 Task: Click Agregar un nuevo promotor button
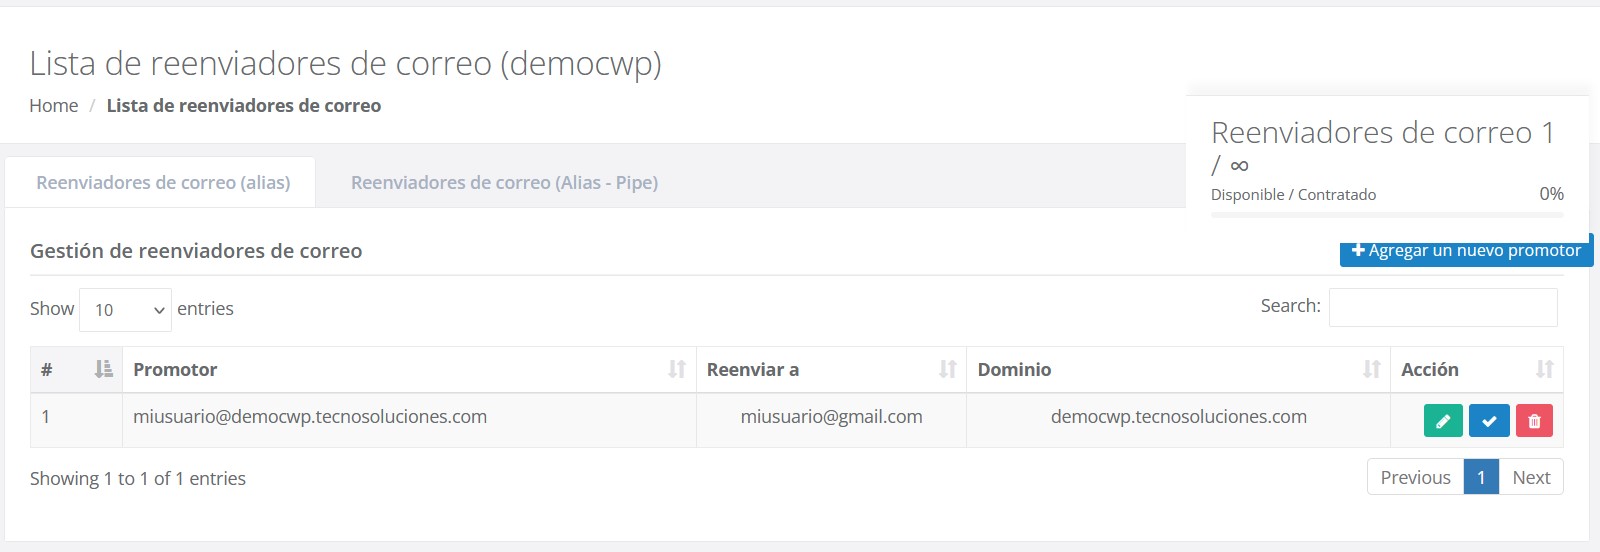[1466, 252]
